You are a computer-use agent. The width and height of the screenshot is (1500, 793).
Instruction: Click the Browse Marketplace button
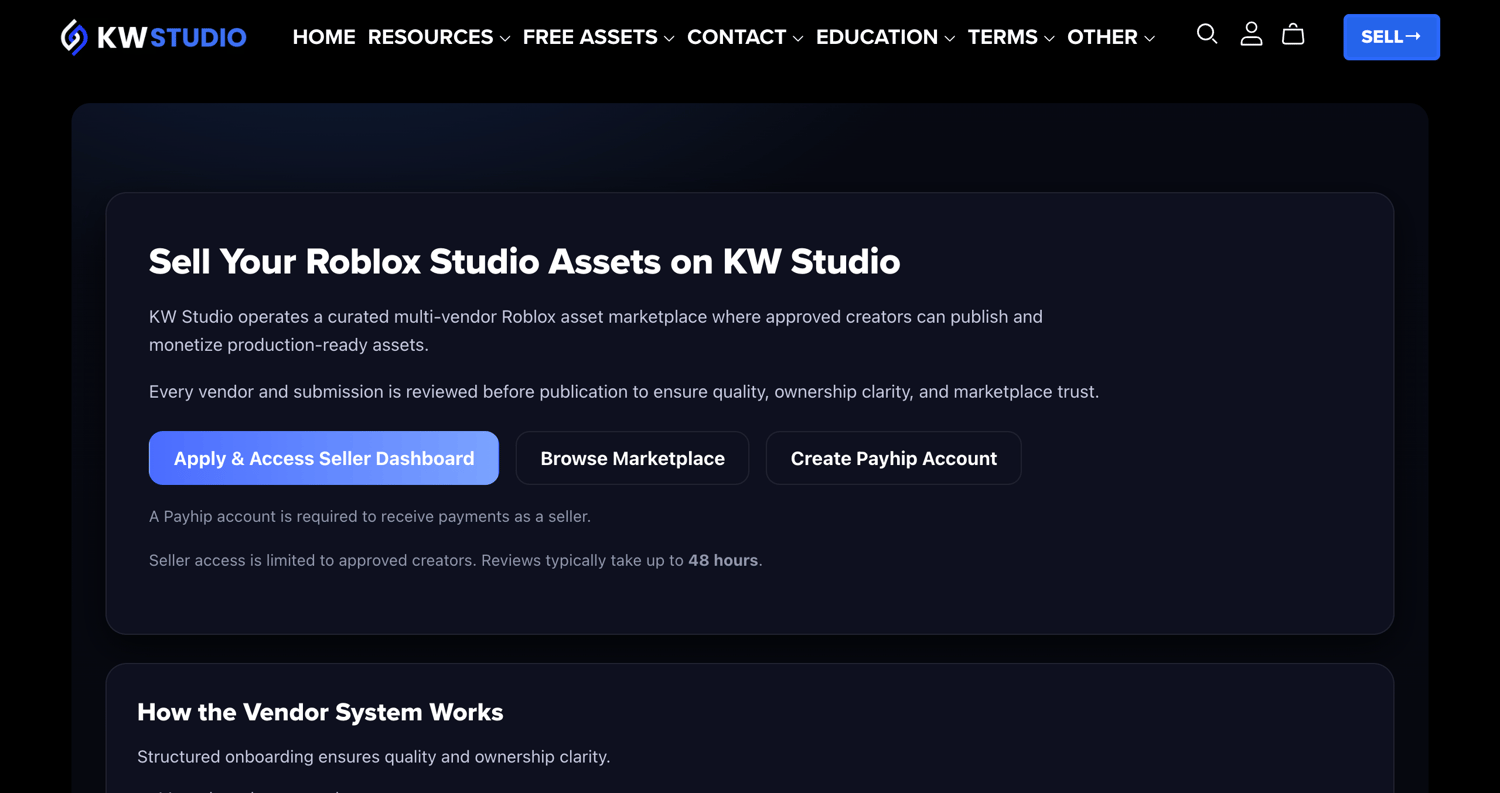click(632, 458)
